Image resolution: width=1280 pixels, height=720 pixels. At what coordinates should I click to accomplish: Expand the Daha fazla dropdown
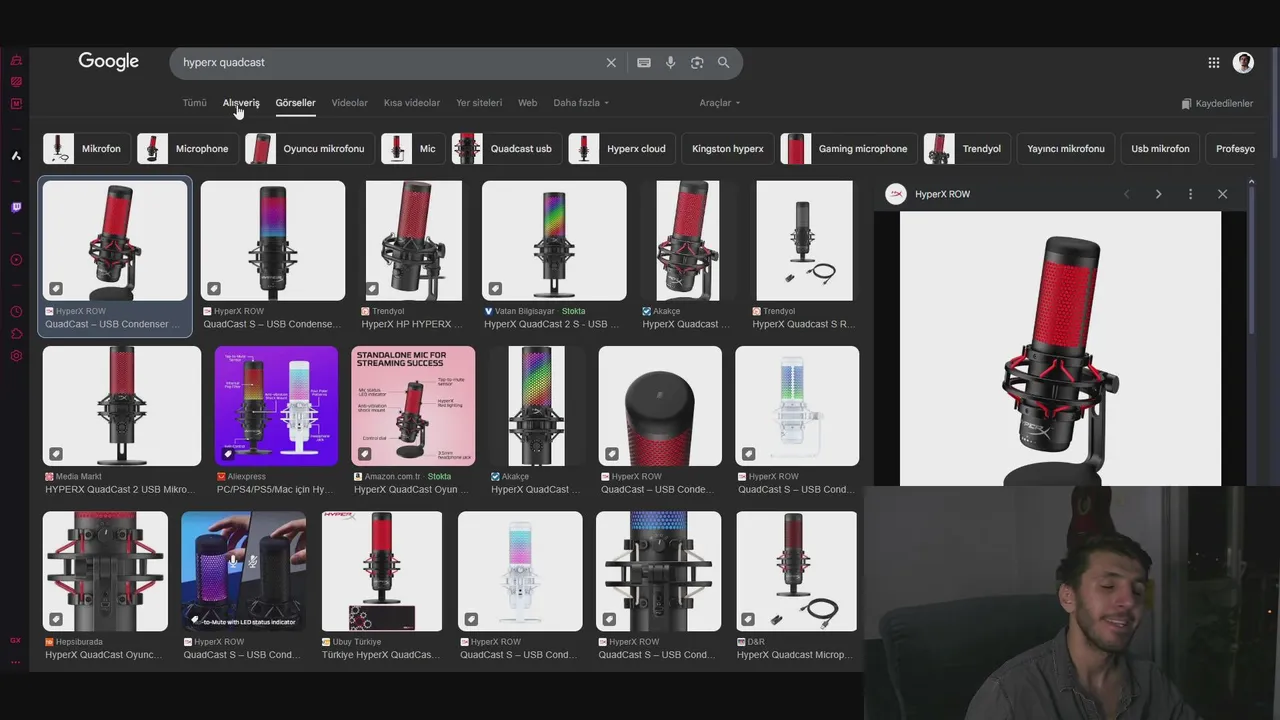581,103
